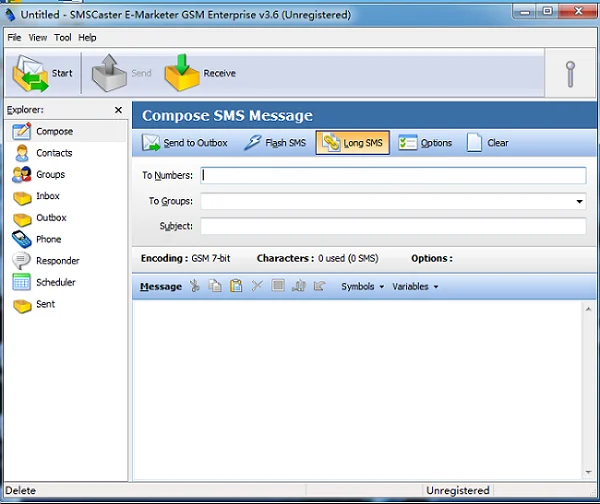Open the Groups section in Explorer
The height and width of the screenshot is (504, 600).
click(x=50, y=174)
